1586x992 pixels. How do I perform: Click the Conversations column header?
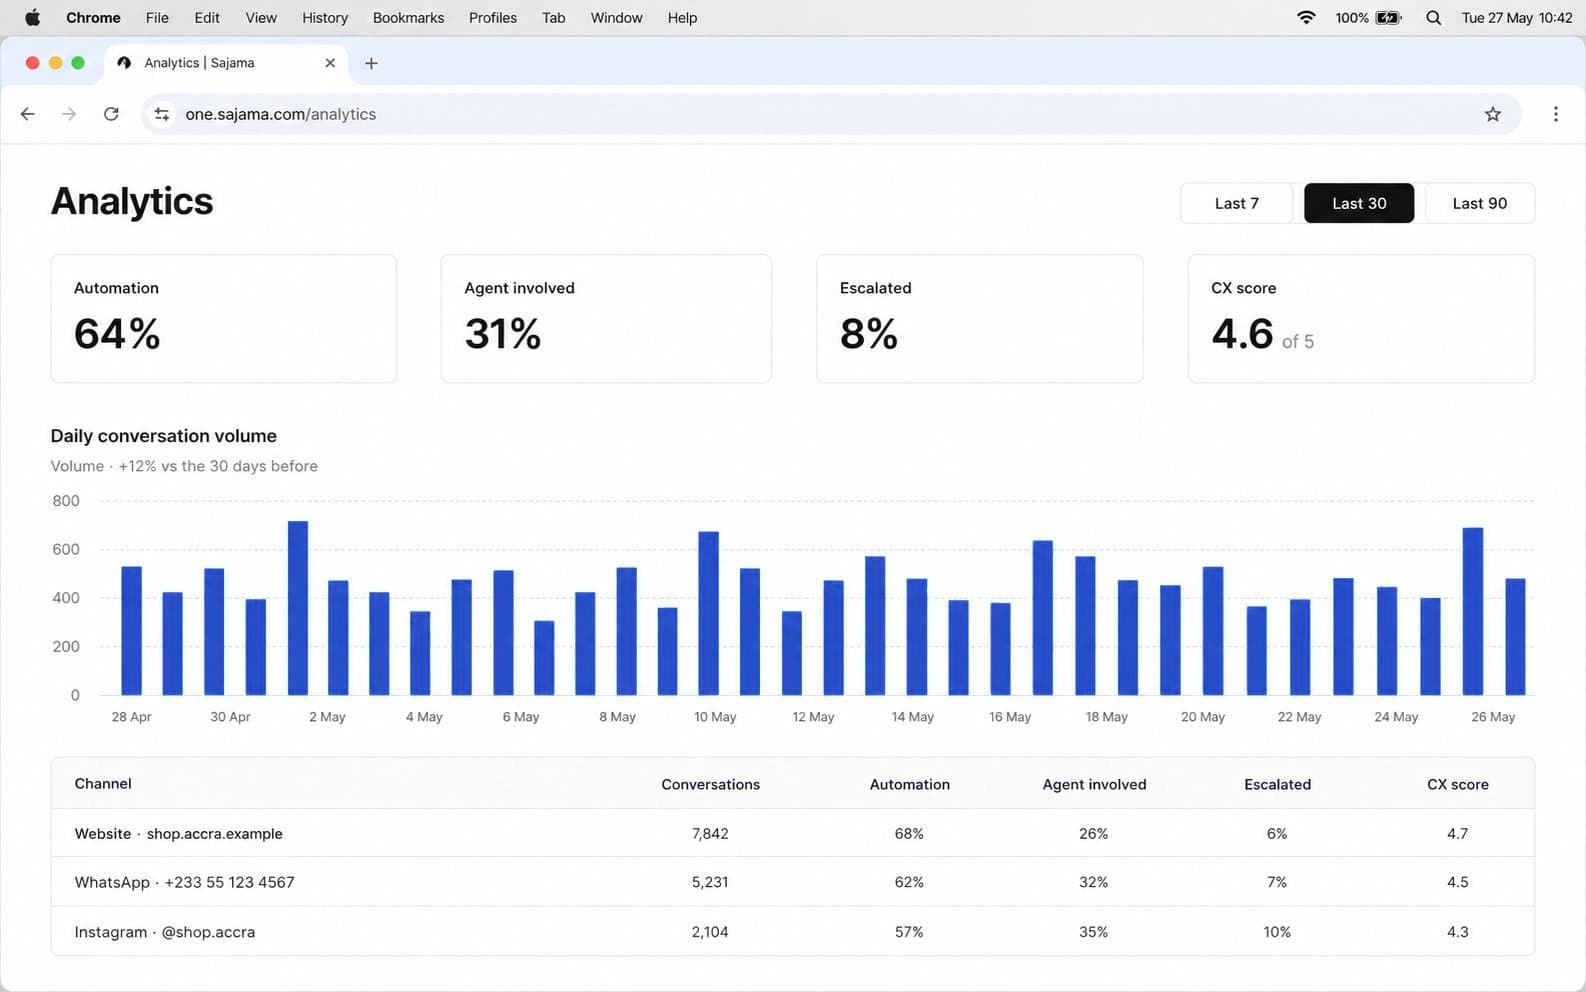point(710,785)
